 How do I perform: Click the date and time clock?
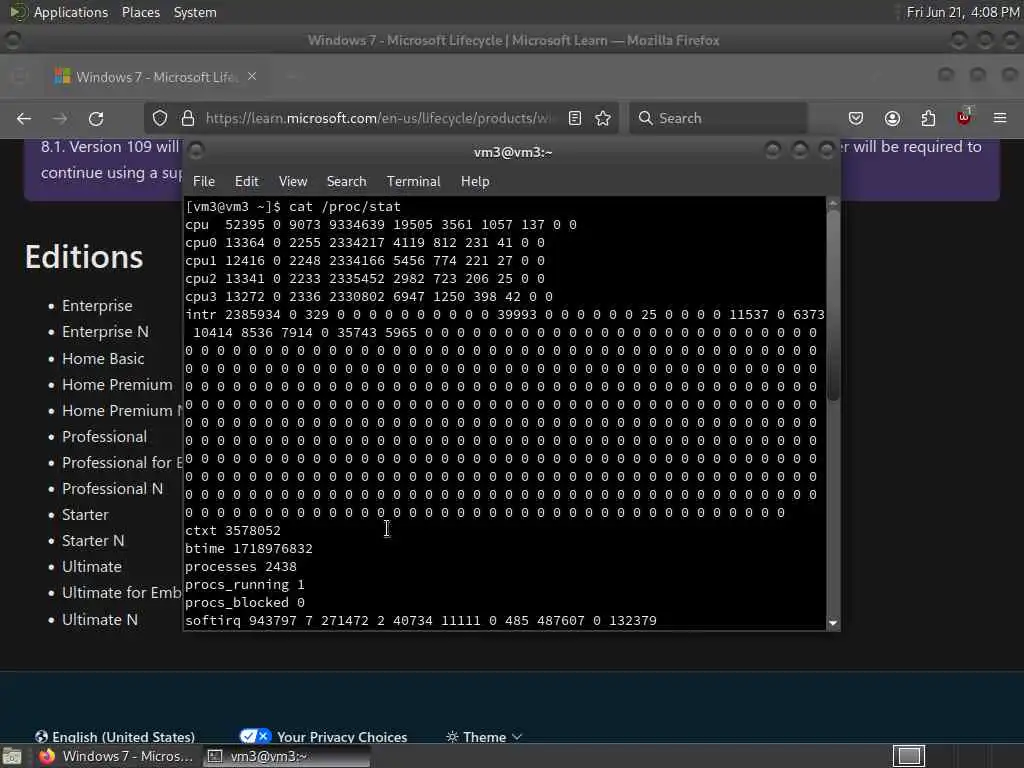tap(963, 12)
